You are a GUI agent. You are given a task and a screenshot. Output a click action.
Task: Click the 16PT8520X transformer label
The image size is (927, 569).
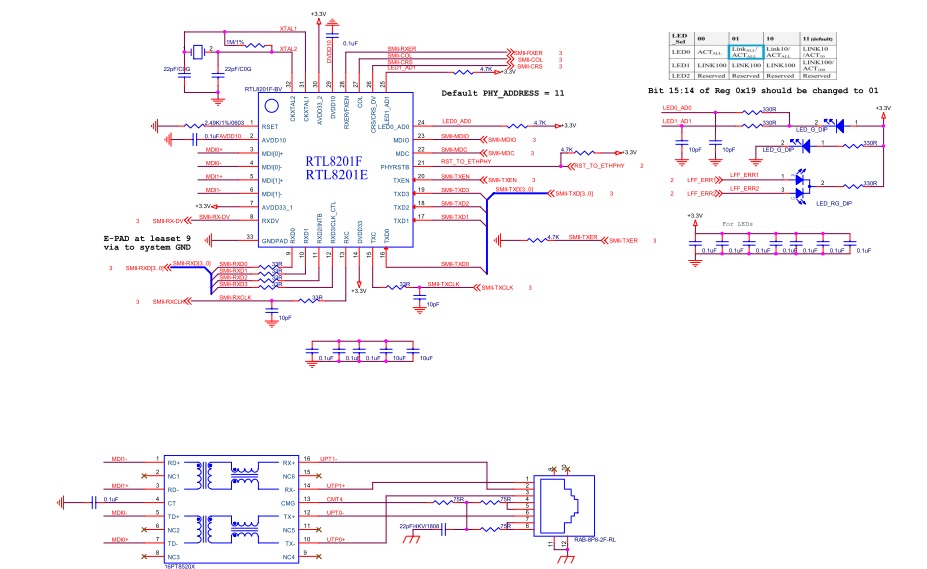point(180,566)
